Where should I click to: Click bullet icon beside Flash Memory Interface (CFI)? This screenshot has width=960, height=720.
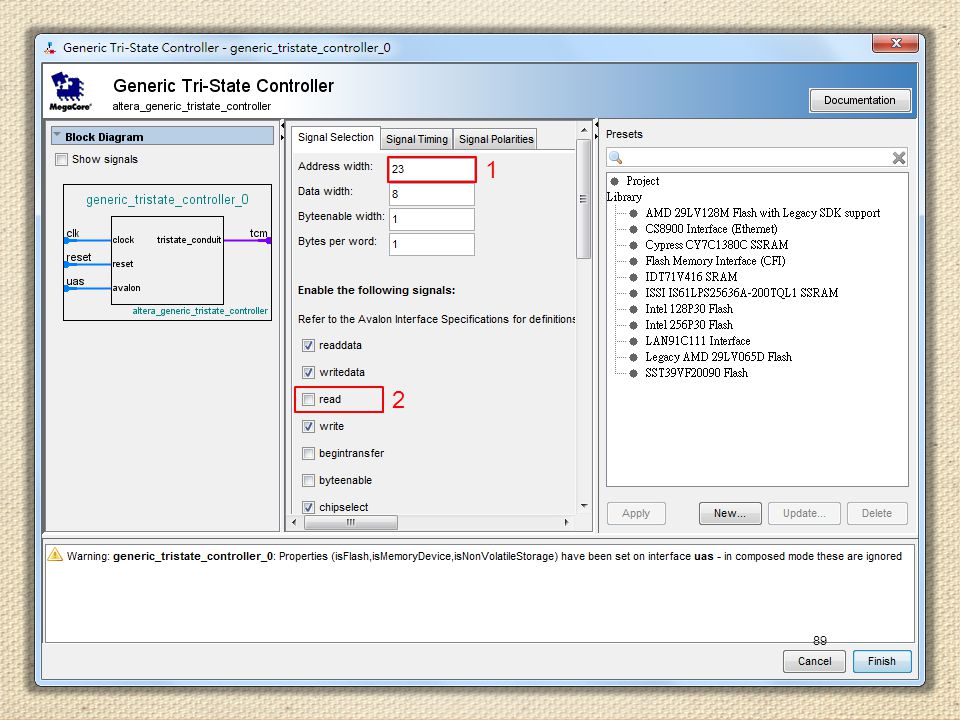point(633,261)
